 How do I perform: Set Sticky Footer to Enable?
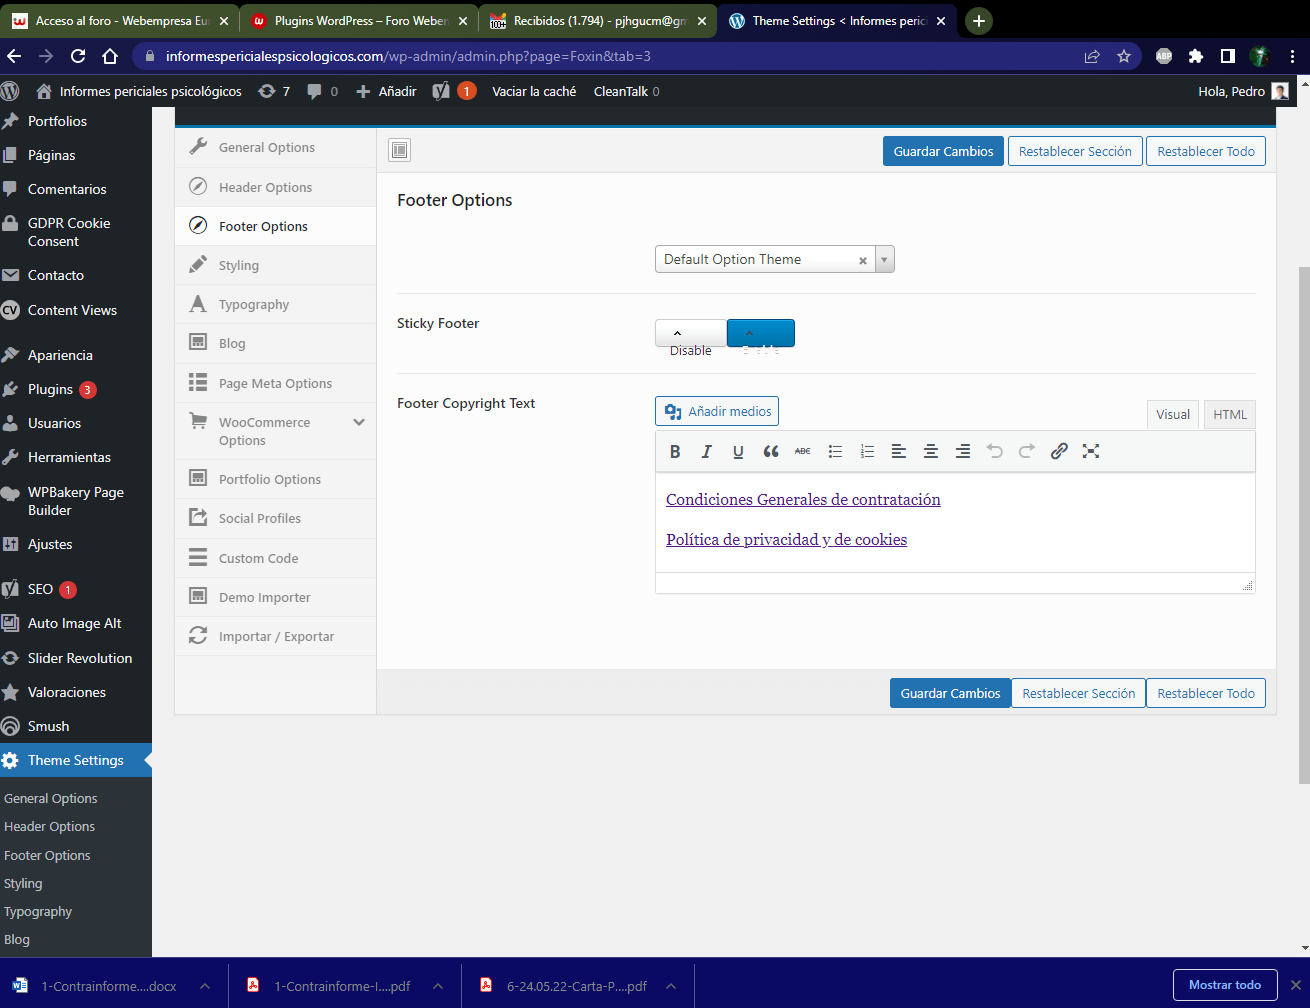761,334
